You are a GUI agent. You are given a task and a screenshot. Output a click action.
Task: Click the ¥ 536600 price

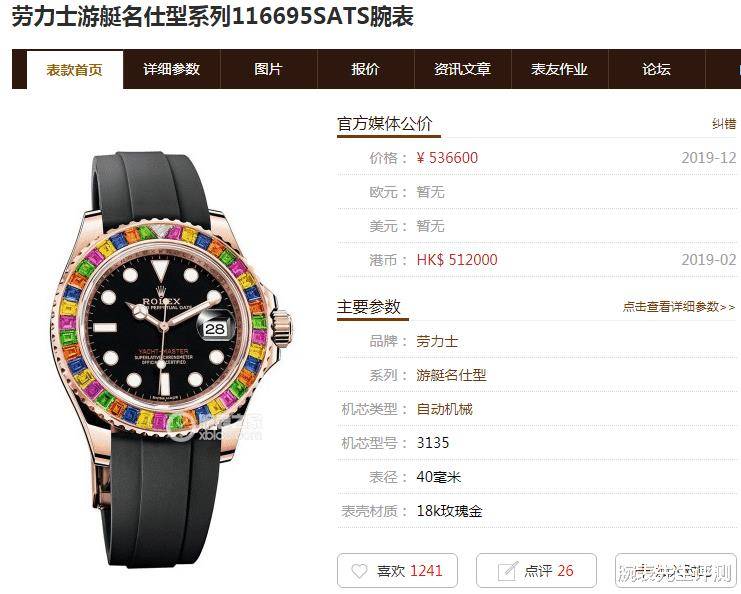point(447,157)
